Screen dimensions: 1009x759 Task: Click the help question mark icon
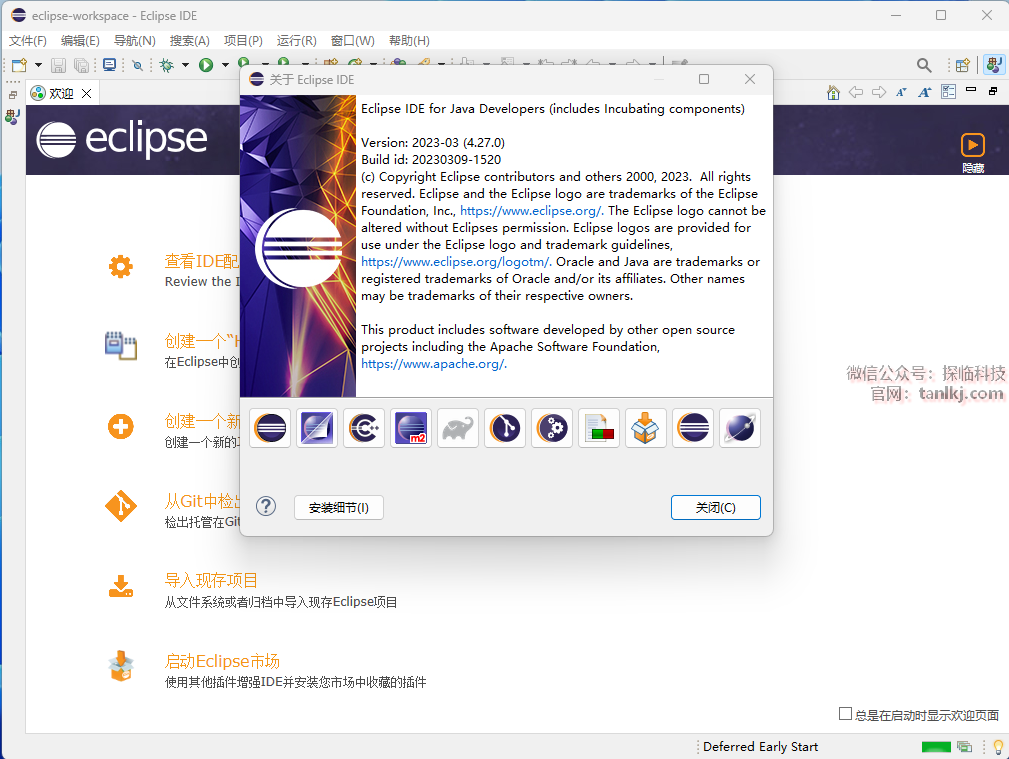coord(266,506)
